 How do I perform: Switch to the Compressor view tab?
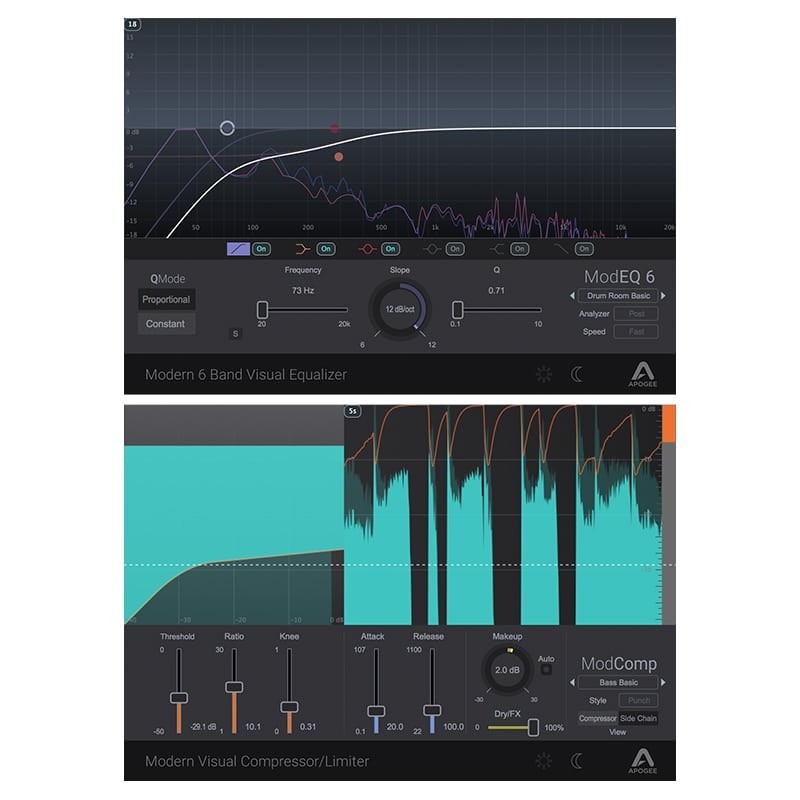tap(597, 718)
